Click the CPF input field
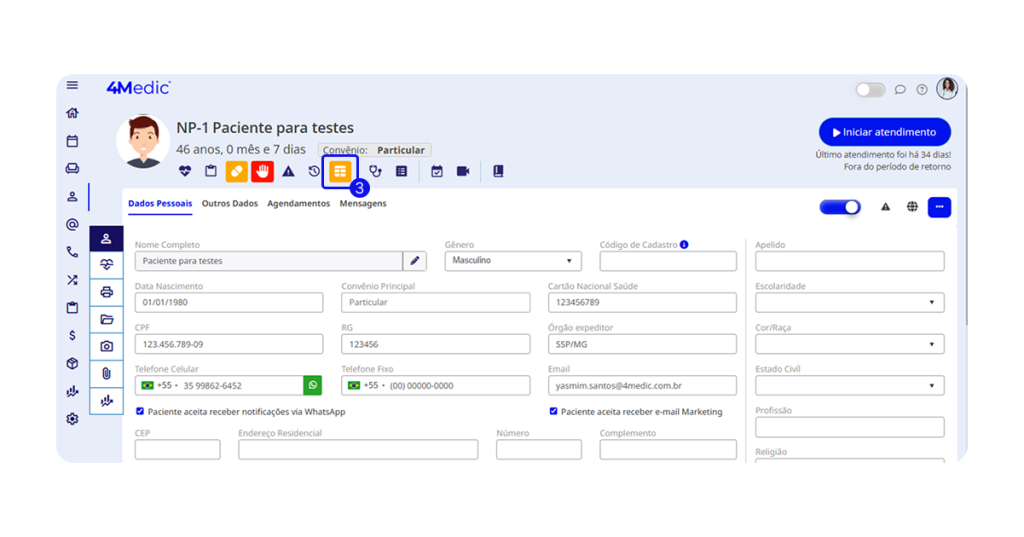Viewport: 1024px width, 537px height. point(228,344)
